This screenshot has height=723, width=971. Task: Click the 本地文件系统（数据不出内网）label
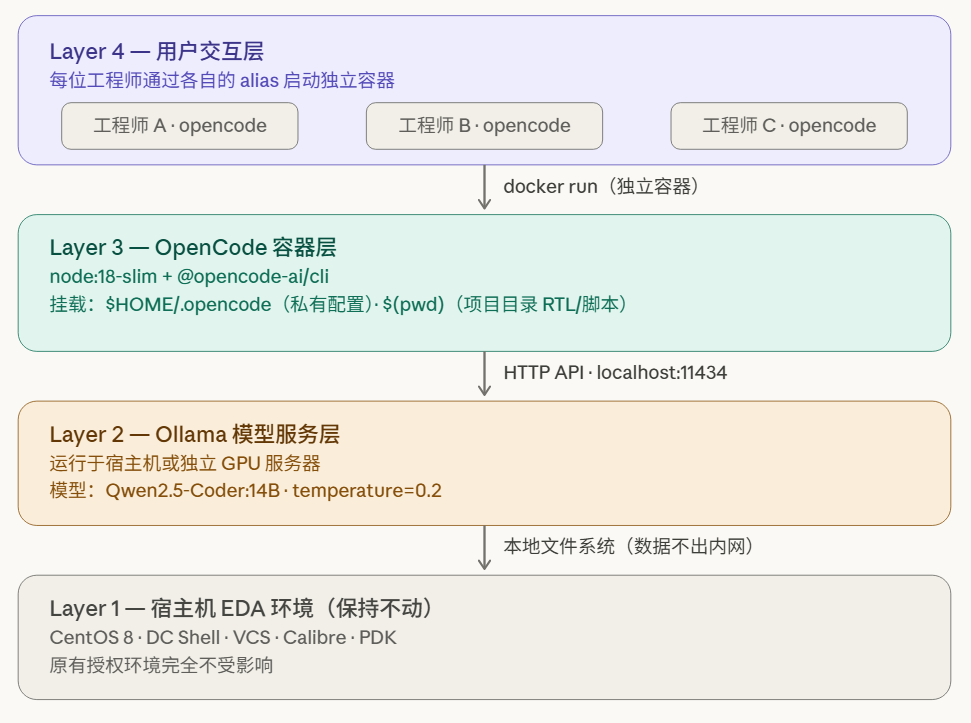(x=630, y=547)
